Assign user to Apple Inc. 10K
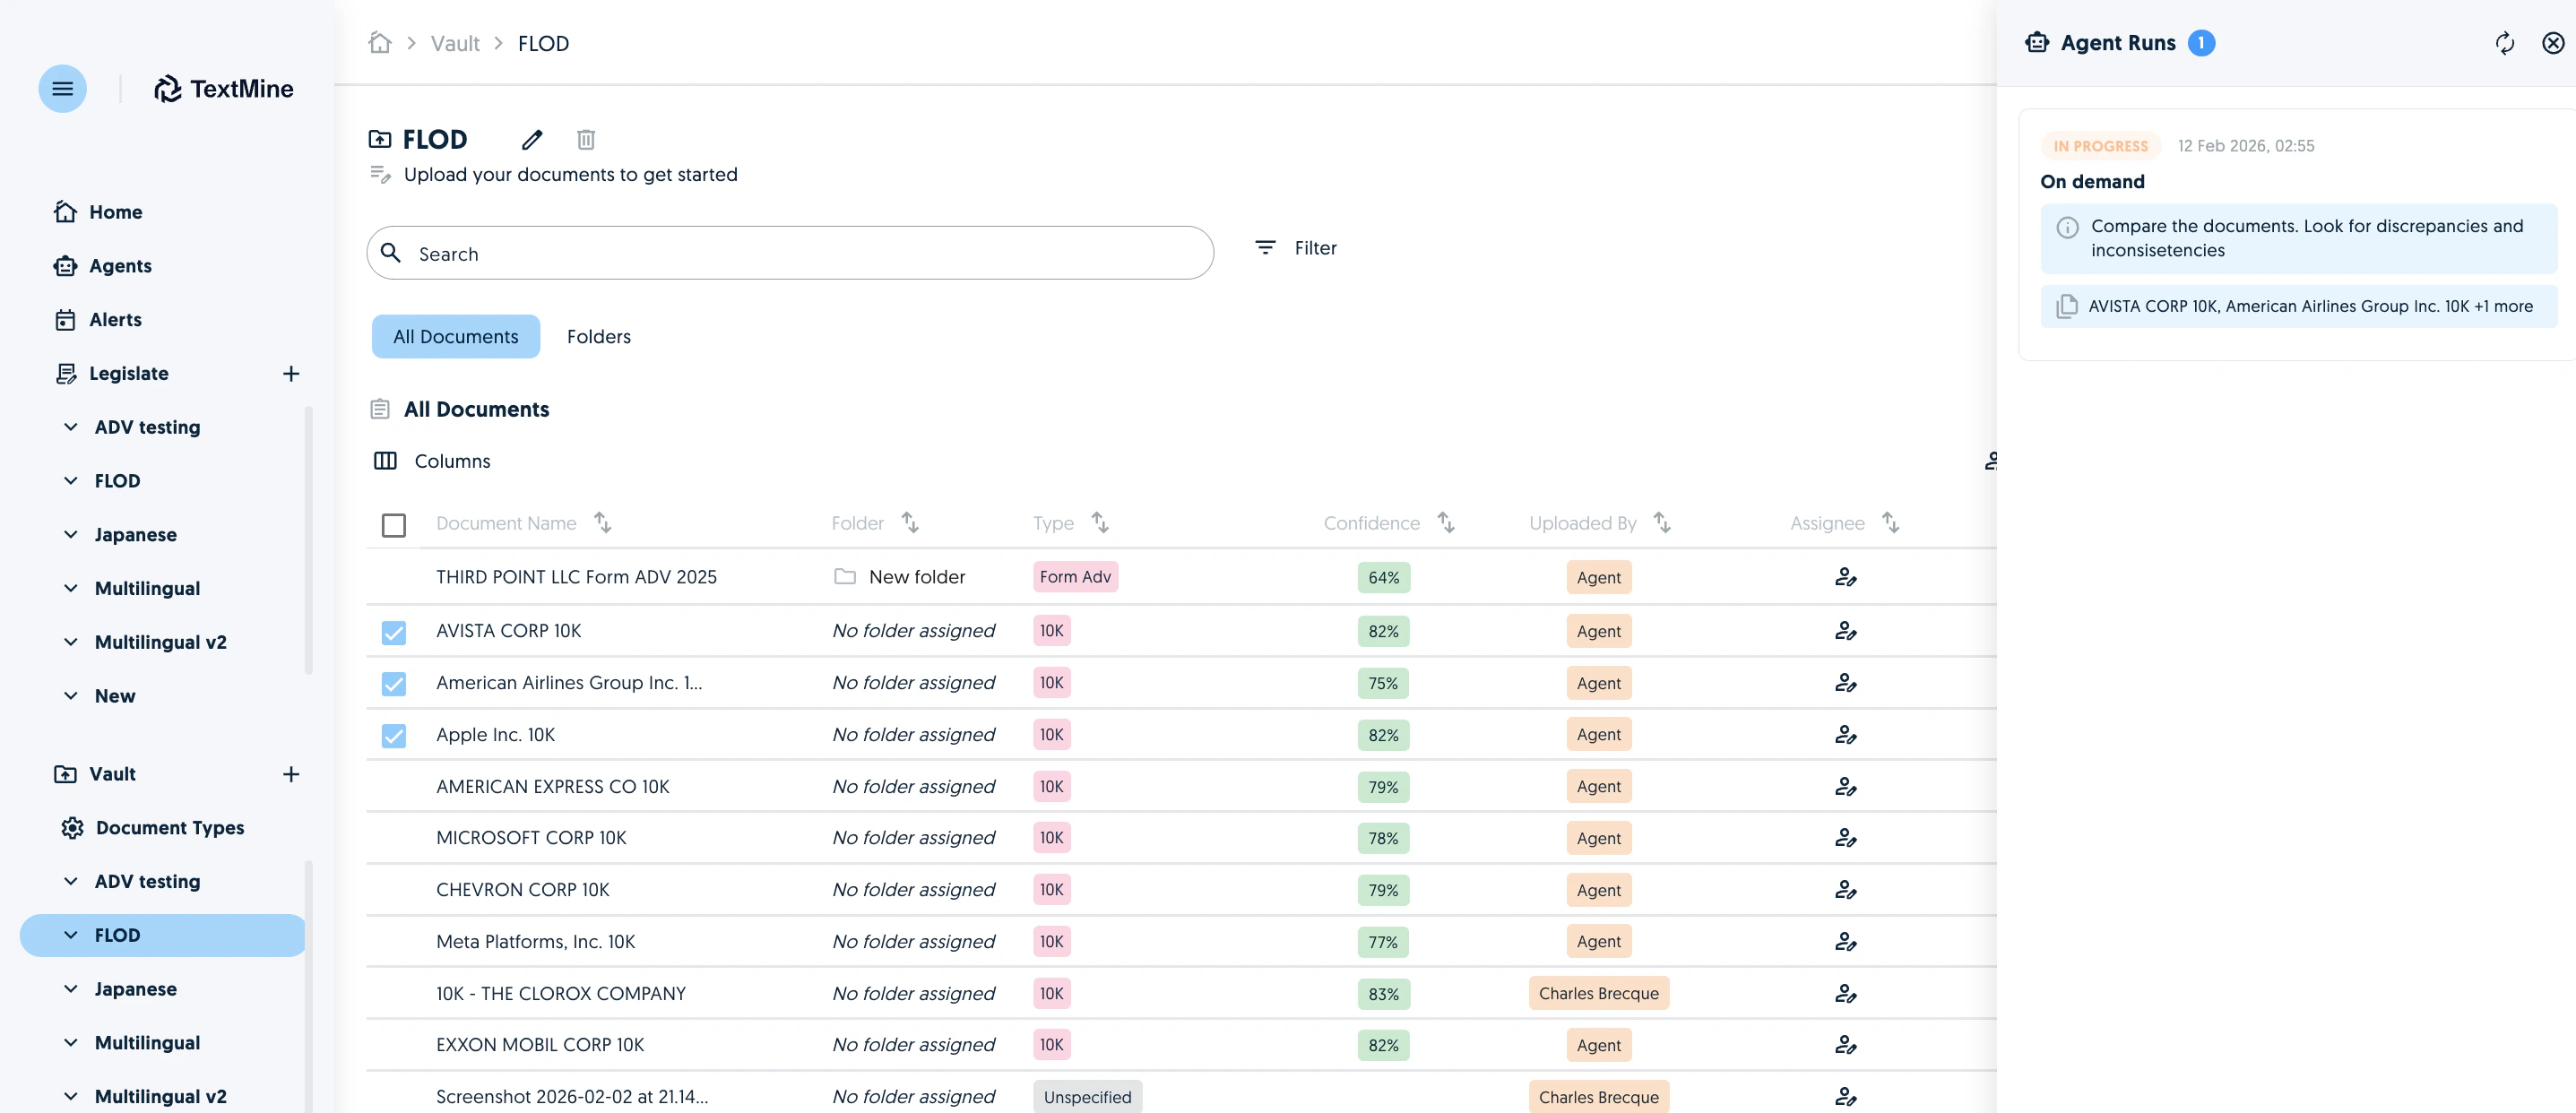Viewport: 2576px width, 1113px height. (1846, 735)
